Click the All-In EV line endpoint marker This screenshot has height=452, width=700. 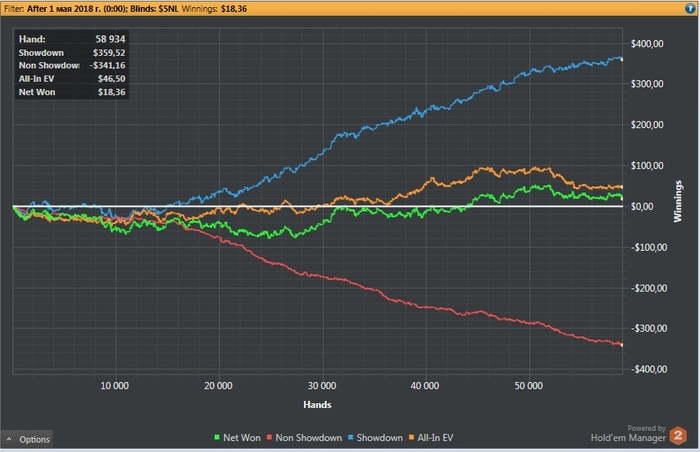coord(622,187)
